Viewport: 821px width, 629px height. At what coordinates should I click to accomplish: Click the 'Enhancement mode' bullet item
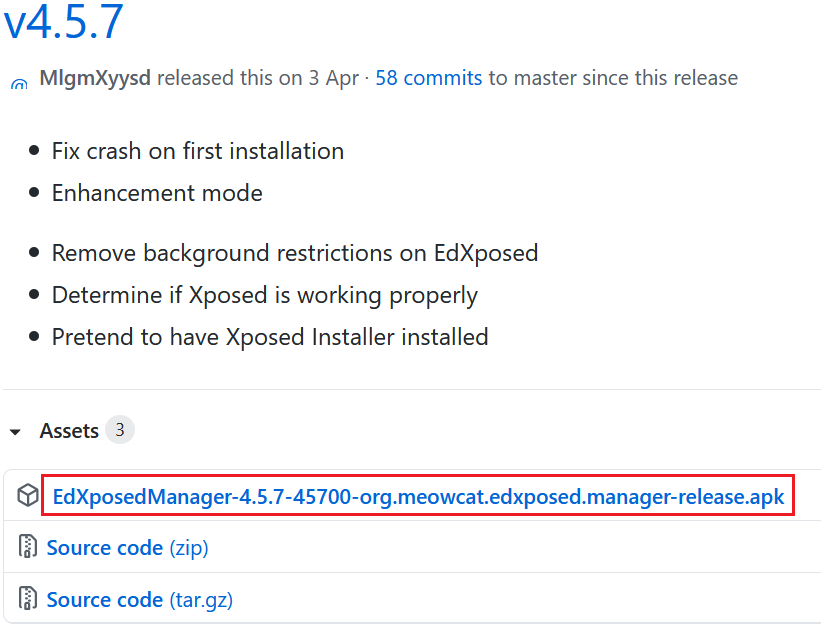(x=157, y=193)
